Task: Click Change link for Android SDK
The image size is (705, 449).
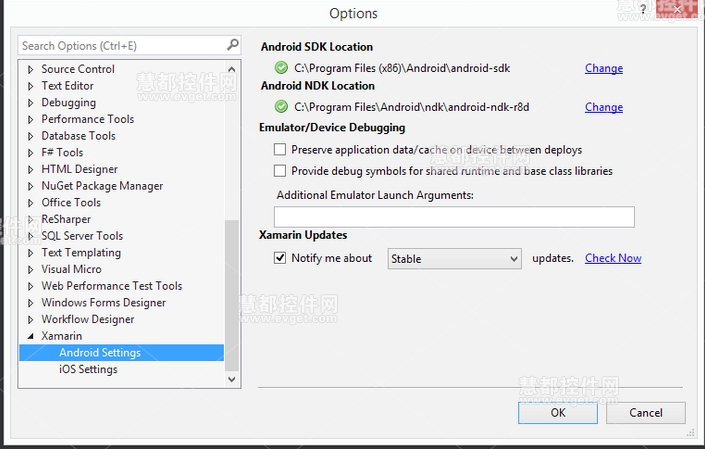Action: pos(604,68)
